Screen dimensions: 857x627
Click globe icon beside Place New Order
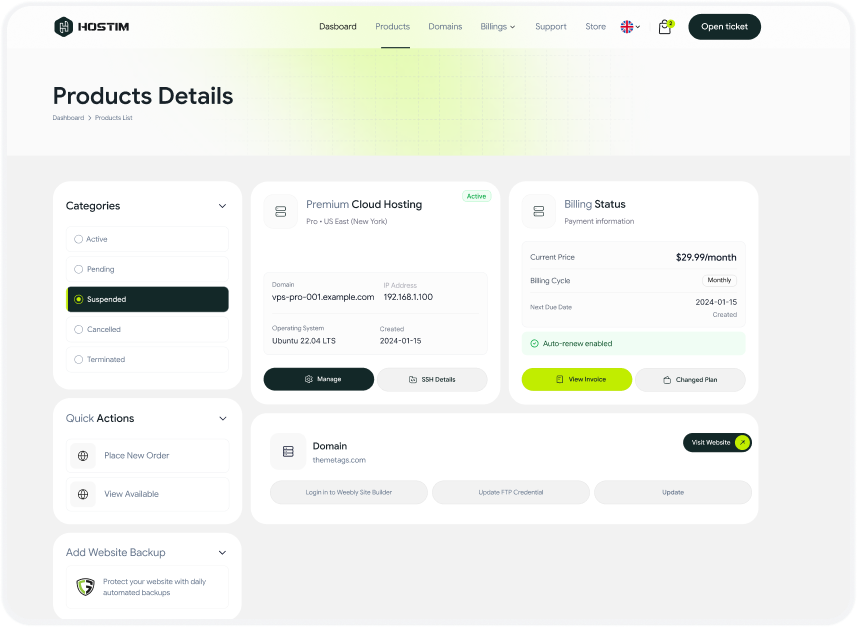(83, 456)
